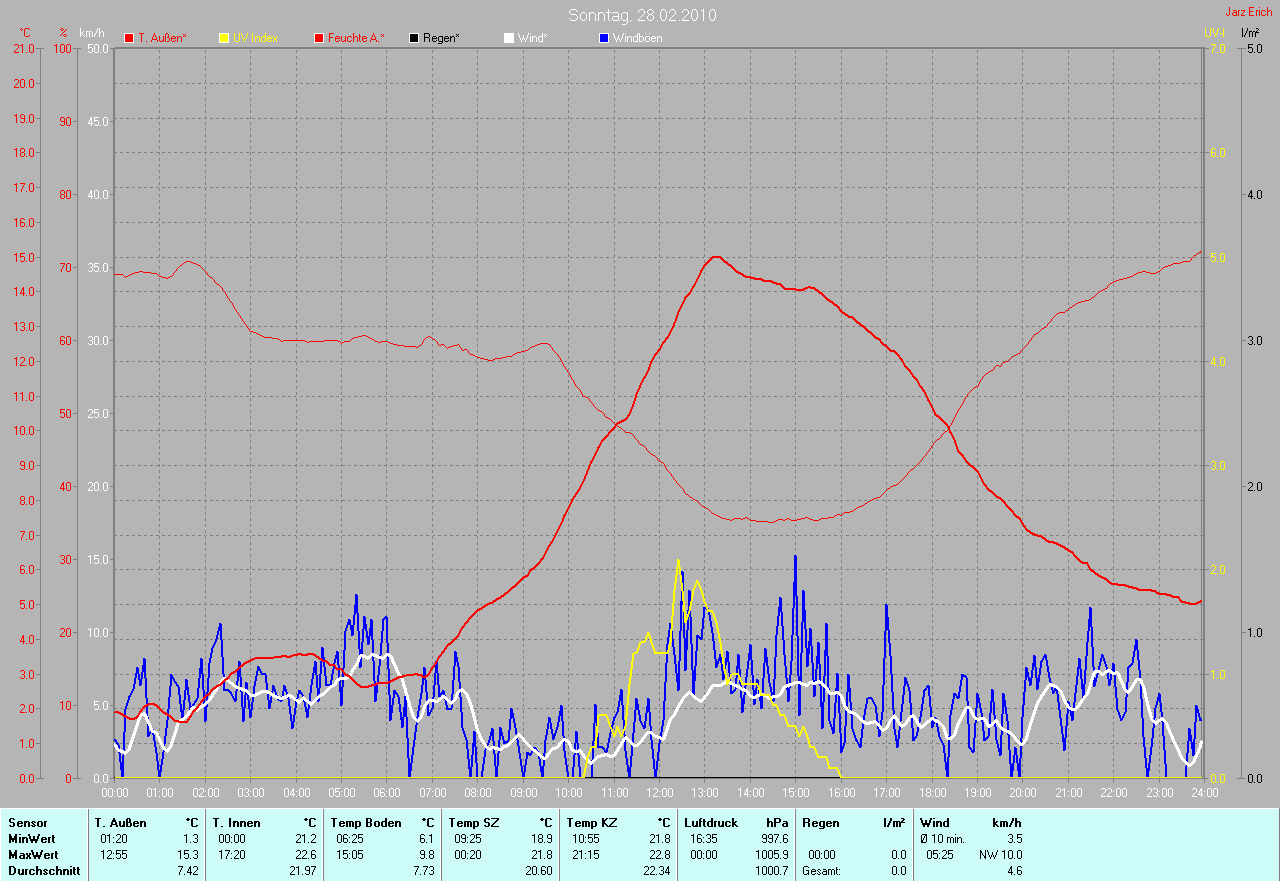Click the km/h unit label above the chart

(90, 33)
